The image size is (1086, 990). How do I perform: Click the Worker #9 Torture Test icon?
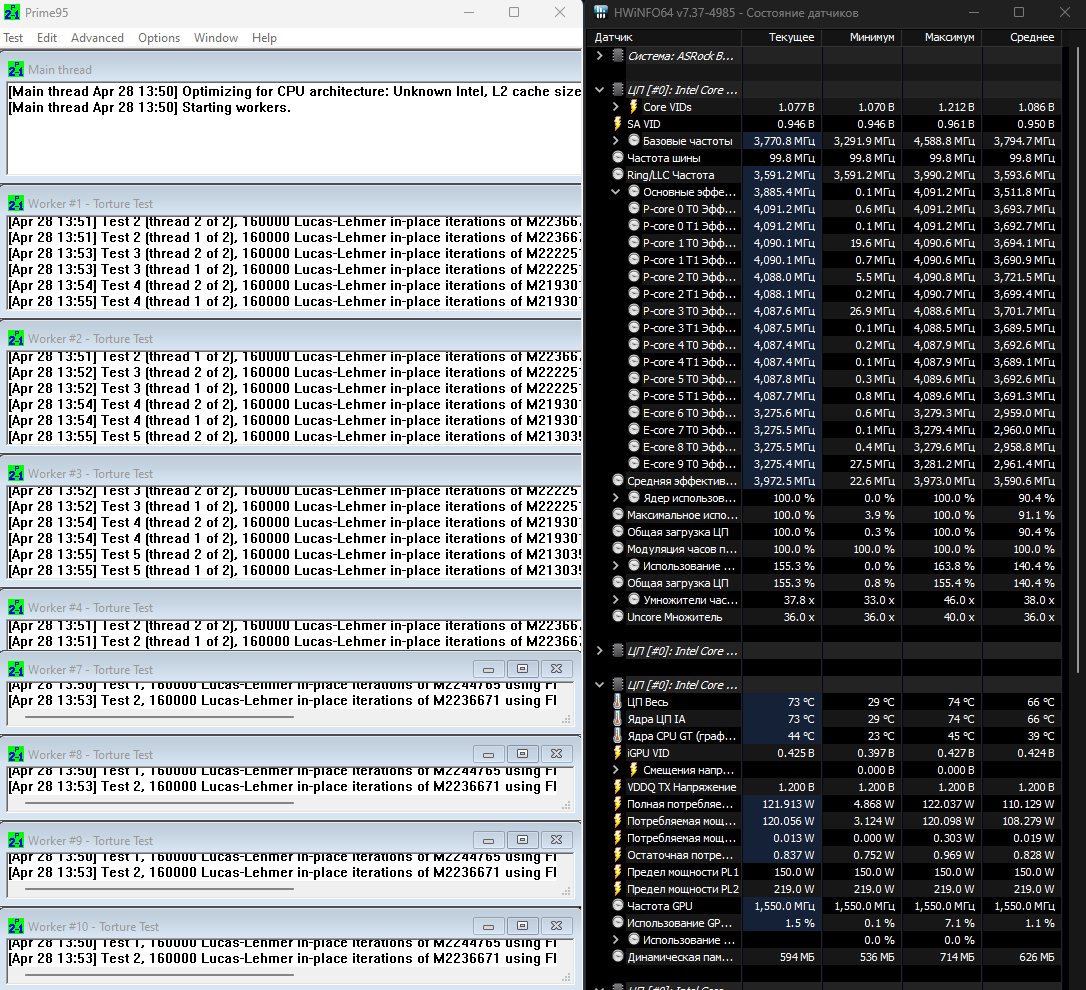(x=16, y=840)
